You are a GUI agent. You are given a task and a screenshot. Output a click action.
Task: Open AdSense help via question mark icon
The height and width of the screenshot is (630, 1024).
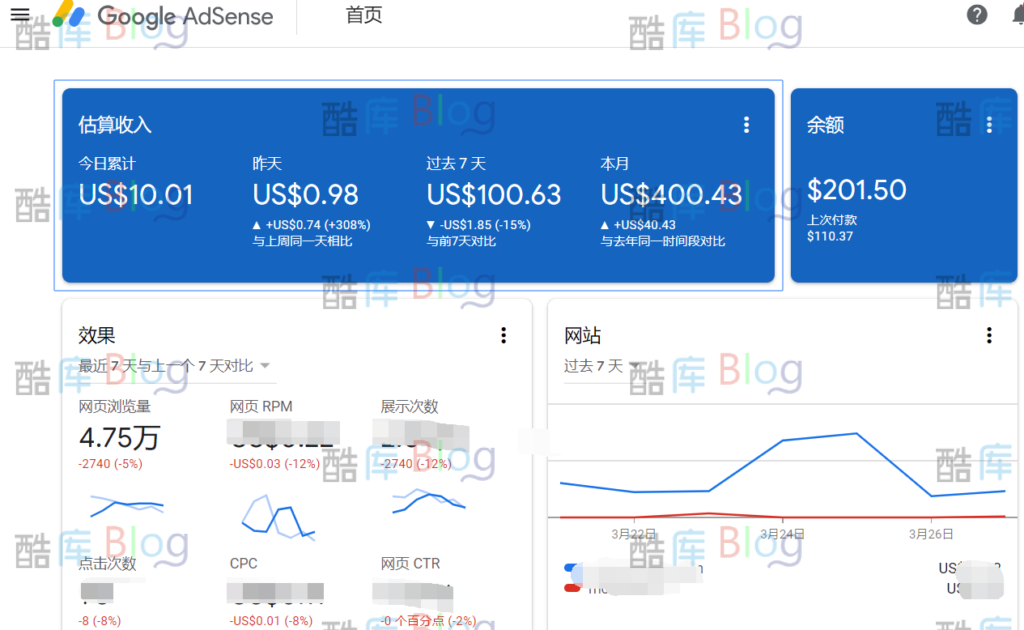coord(976,15)
